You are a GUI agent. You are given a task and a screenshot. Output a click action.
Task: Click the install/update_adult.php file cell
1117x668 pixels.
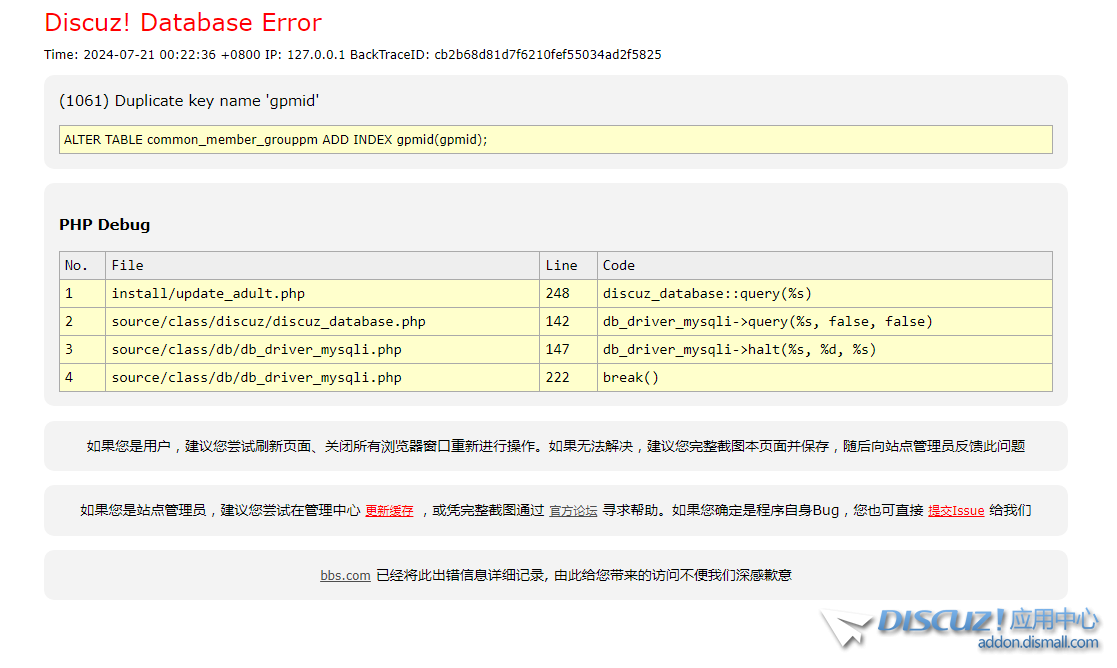(x=323, y=293)
